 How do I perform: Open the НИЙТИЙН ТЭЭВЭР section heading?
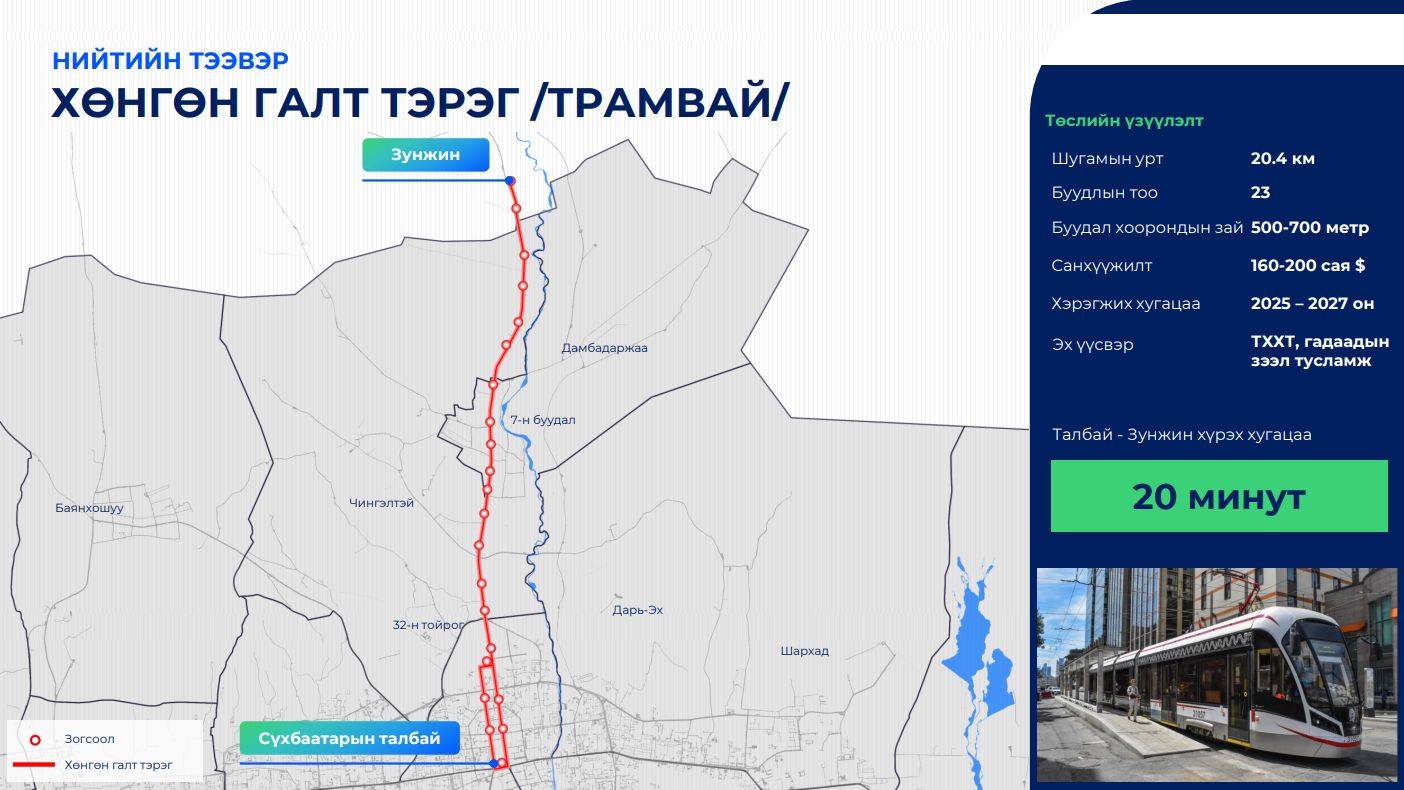point(170,60)
